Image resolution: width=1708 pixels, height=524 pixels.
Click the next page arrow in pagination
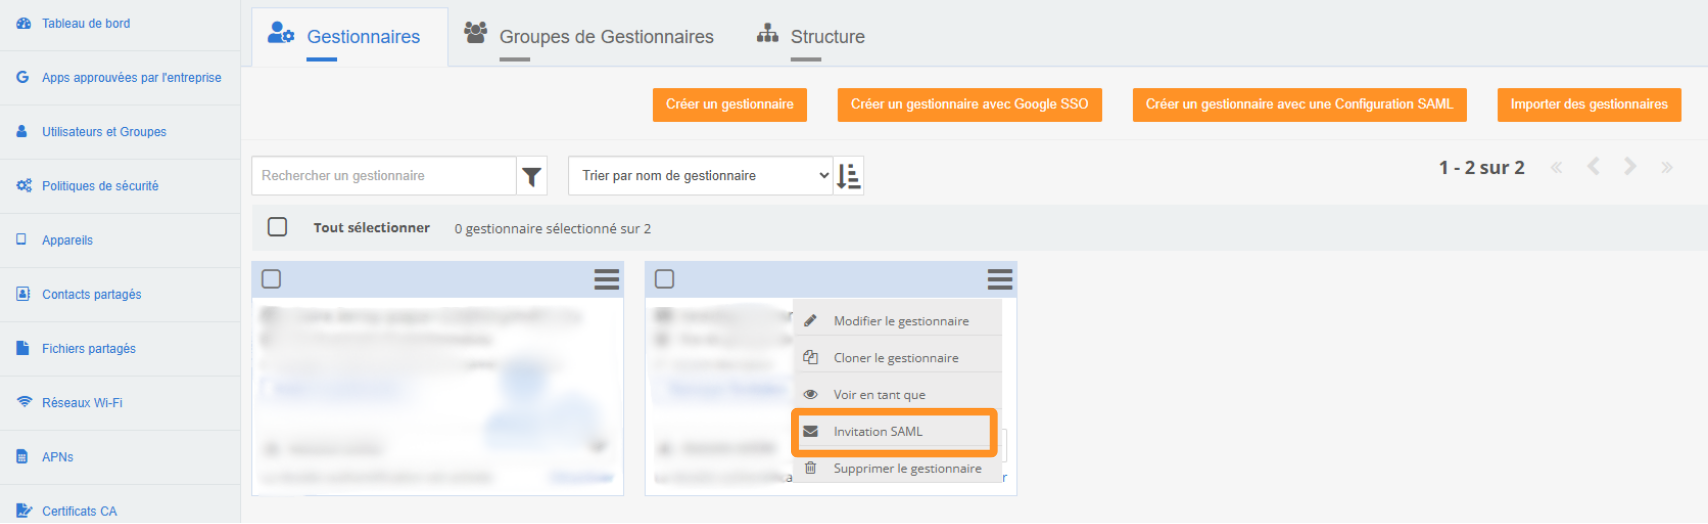click(x=1630, y=167)
